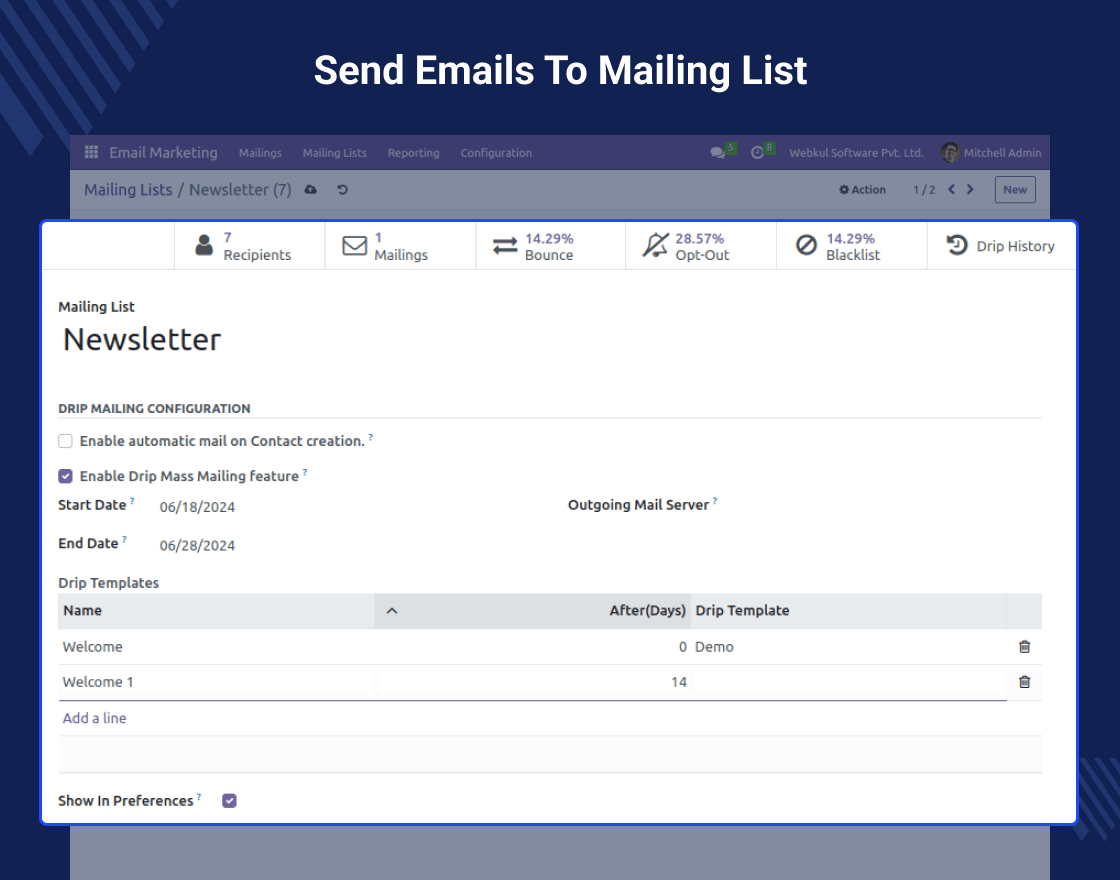
Task: Click the End Date field 06/28/2024
Action: (x=197, y=546)
